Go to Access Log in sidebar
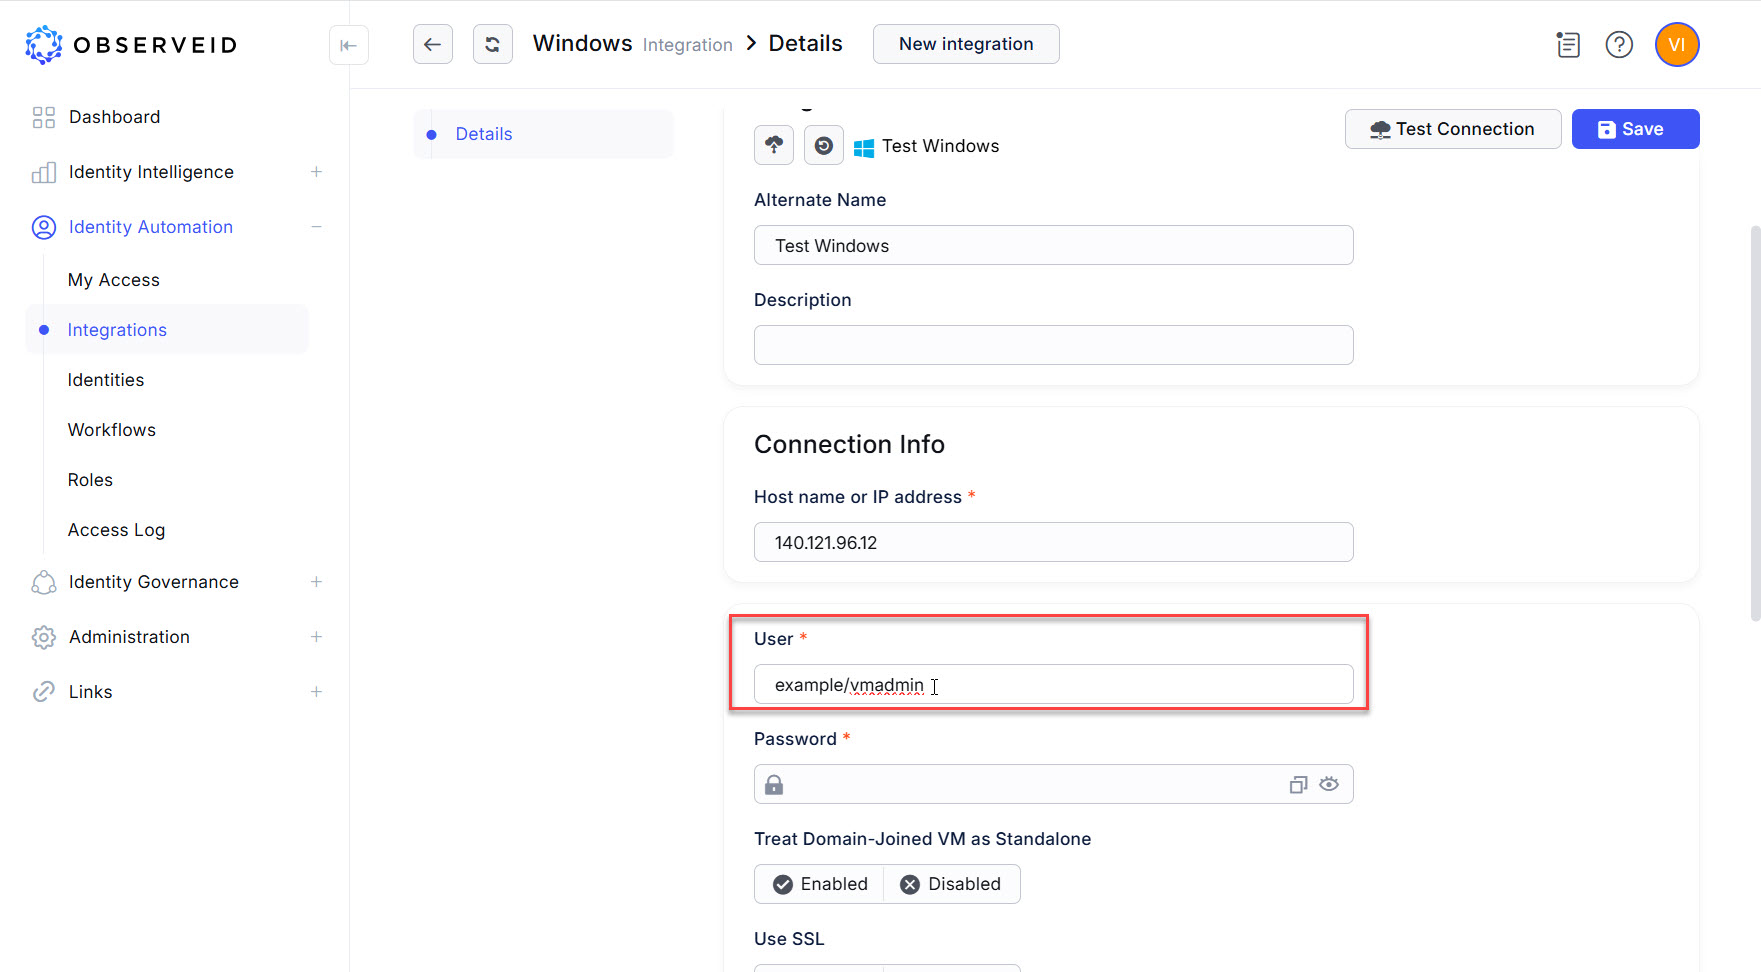 click(116, 530)
